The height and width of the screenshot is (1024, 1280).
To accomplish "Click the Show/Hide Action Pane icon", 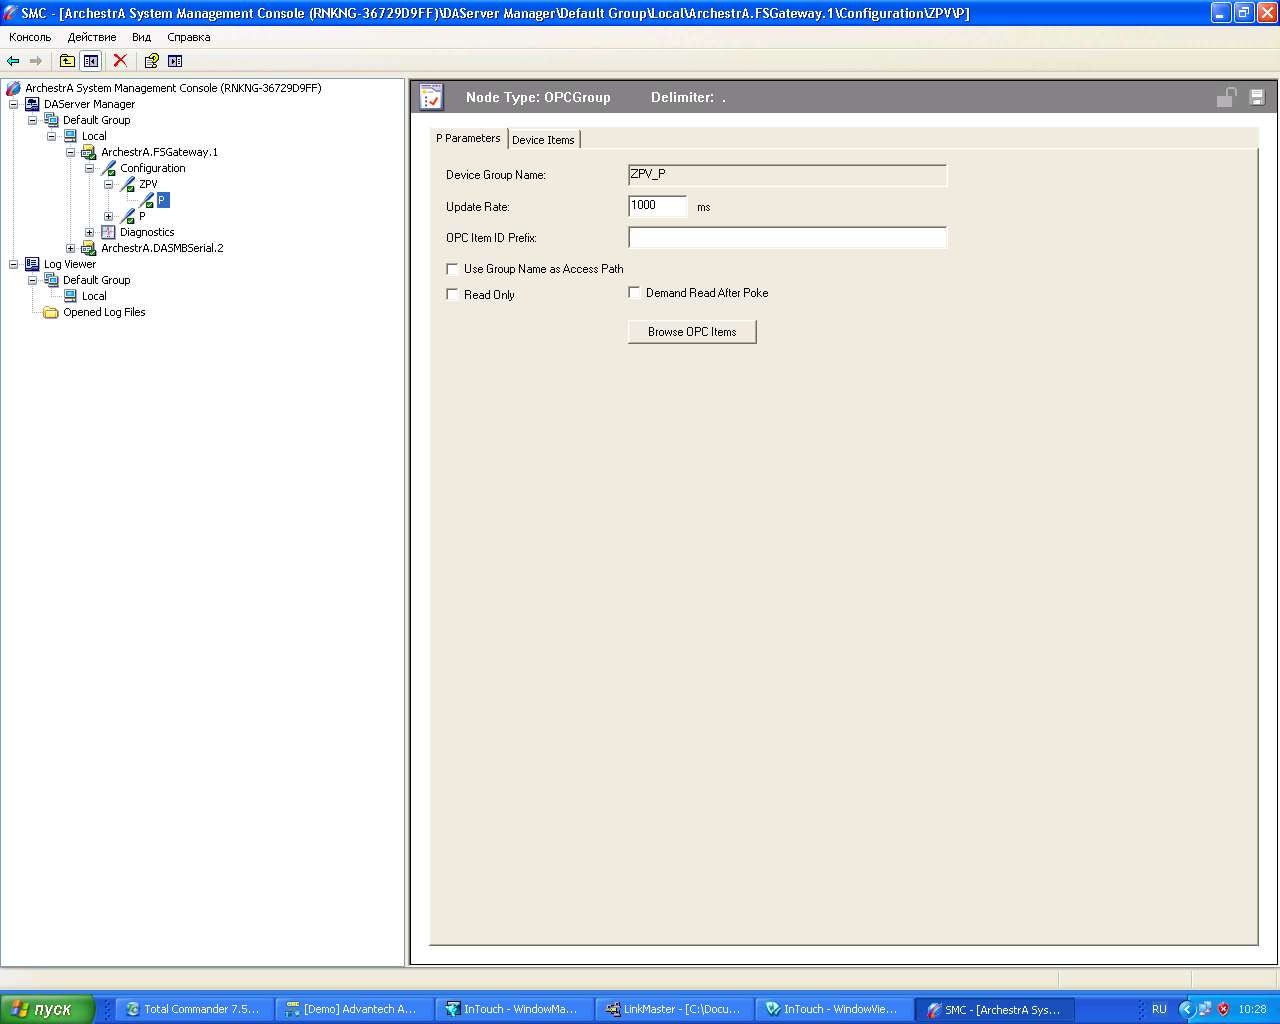I will [x=175, y=61].
